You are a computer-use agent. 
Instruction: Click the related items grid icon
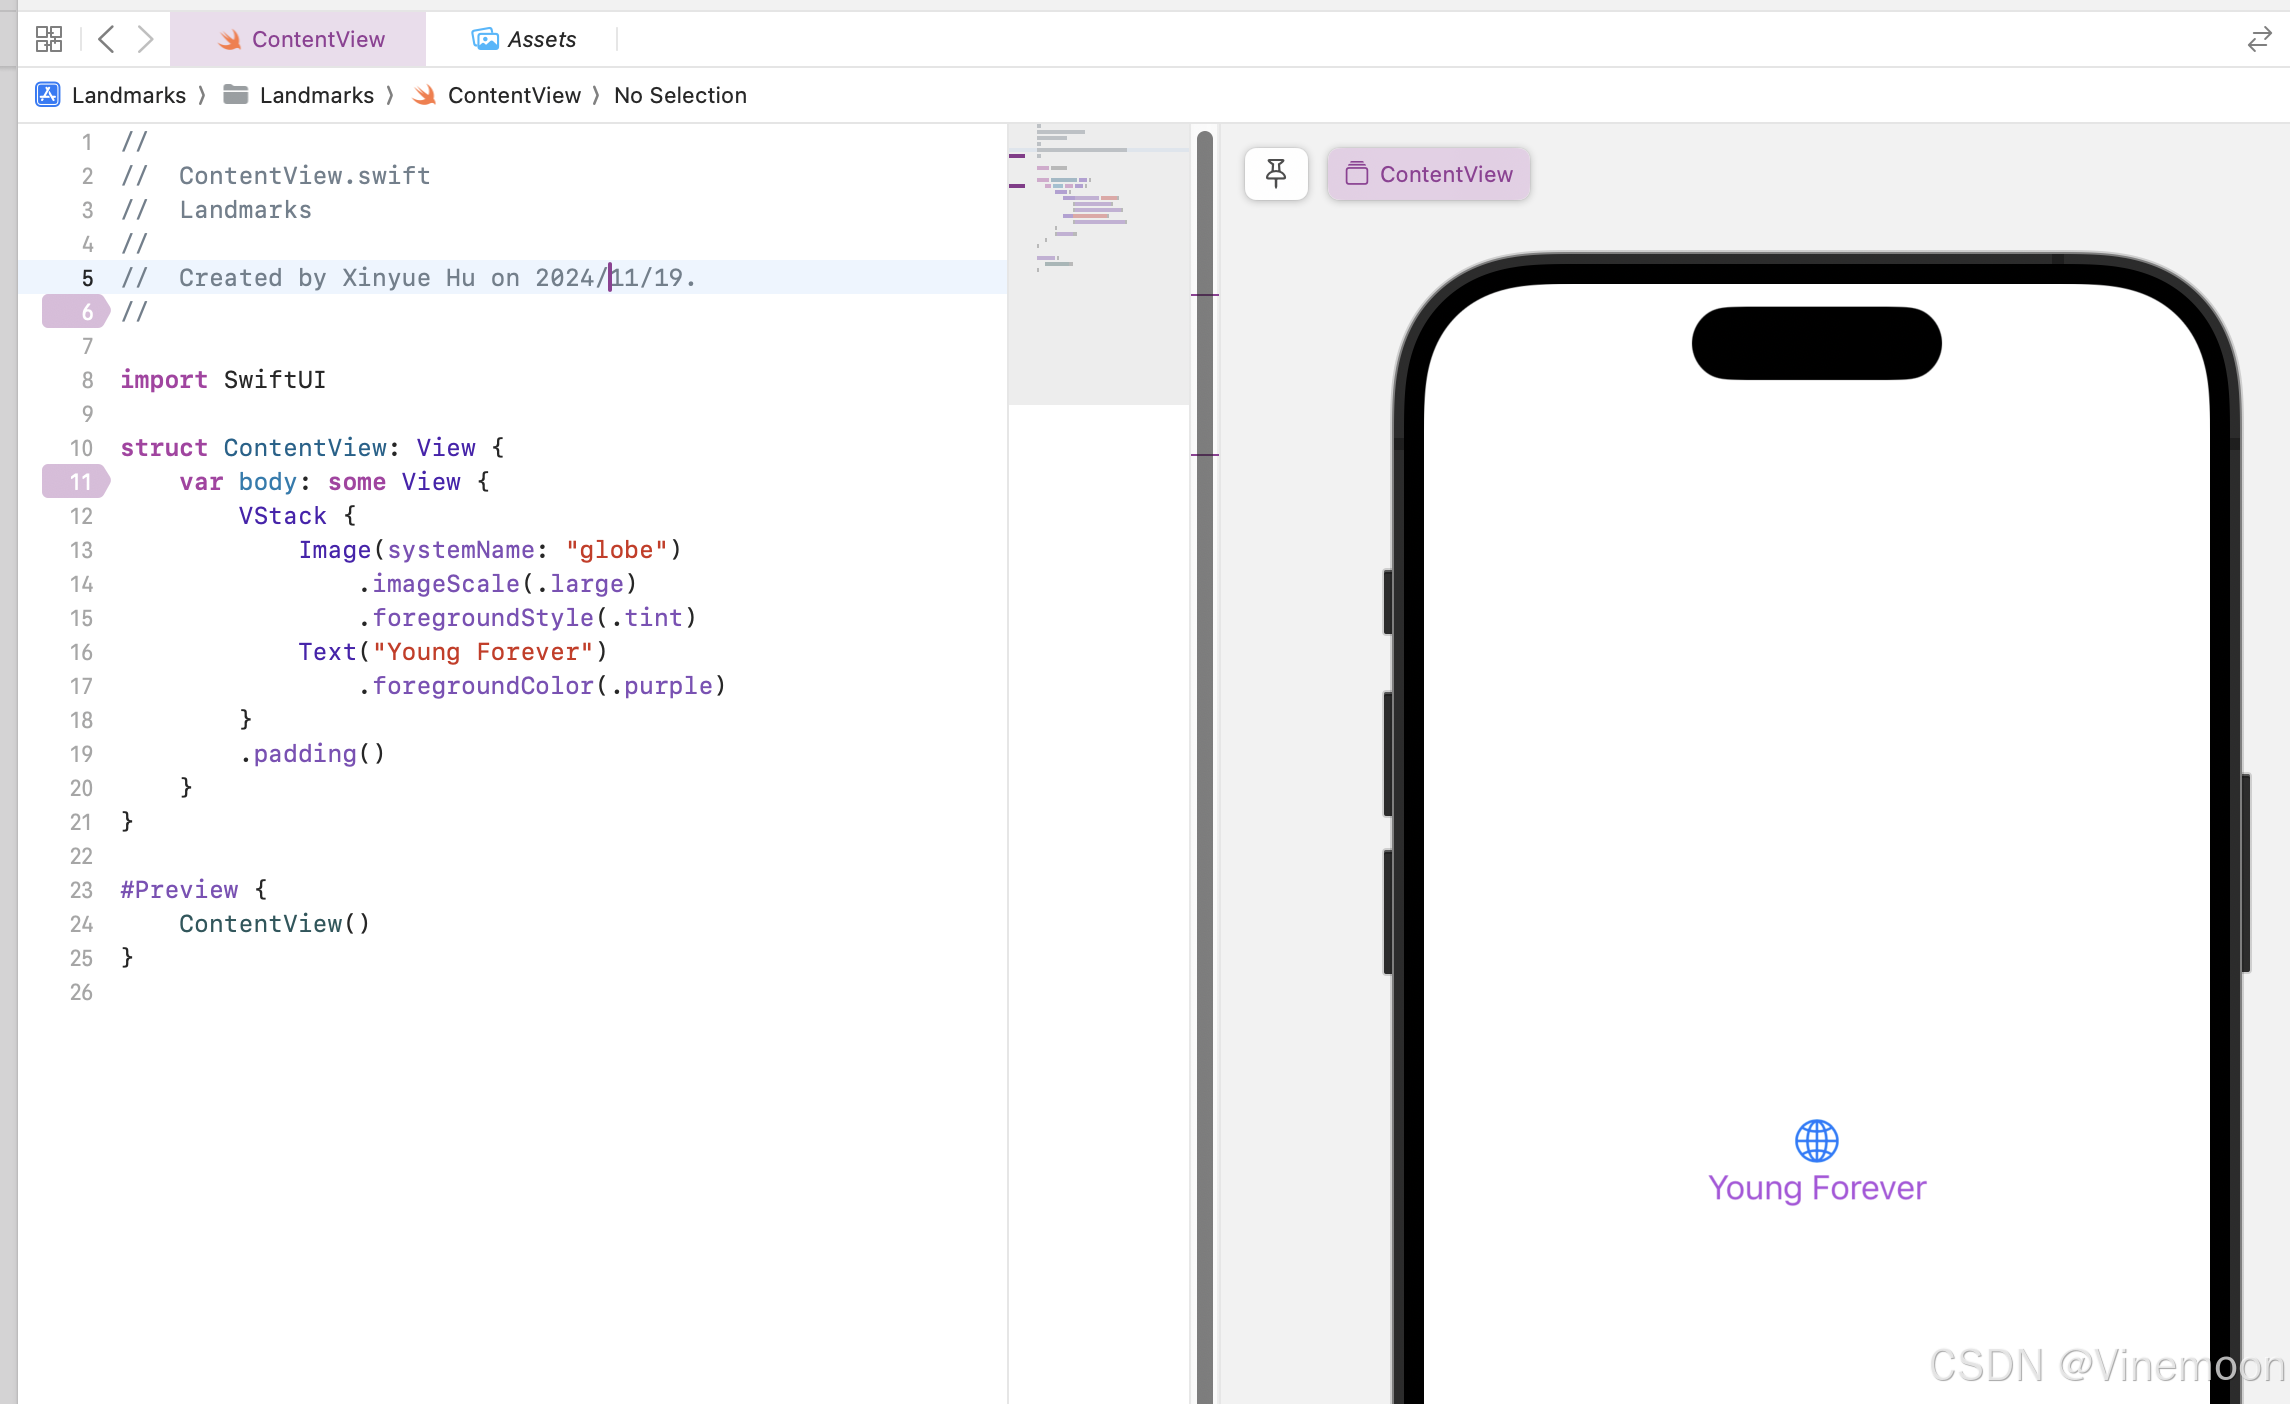pyautogui.click(x=48, y=39)
